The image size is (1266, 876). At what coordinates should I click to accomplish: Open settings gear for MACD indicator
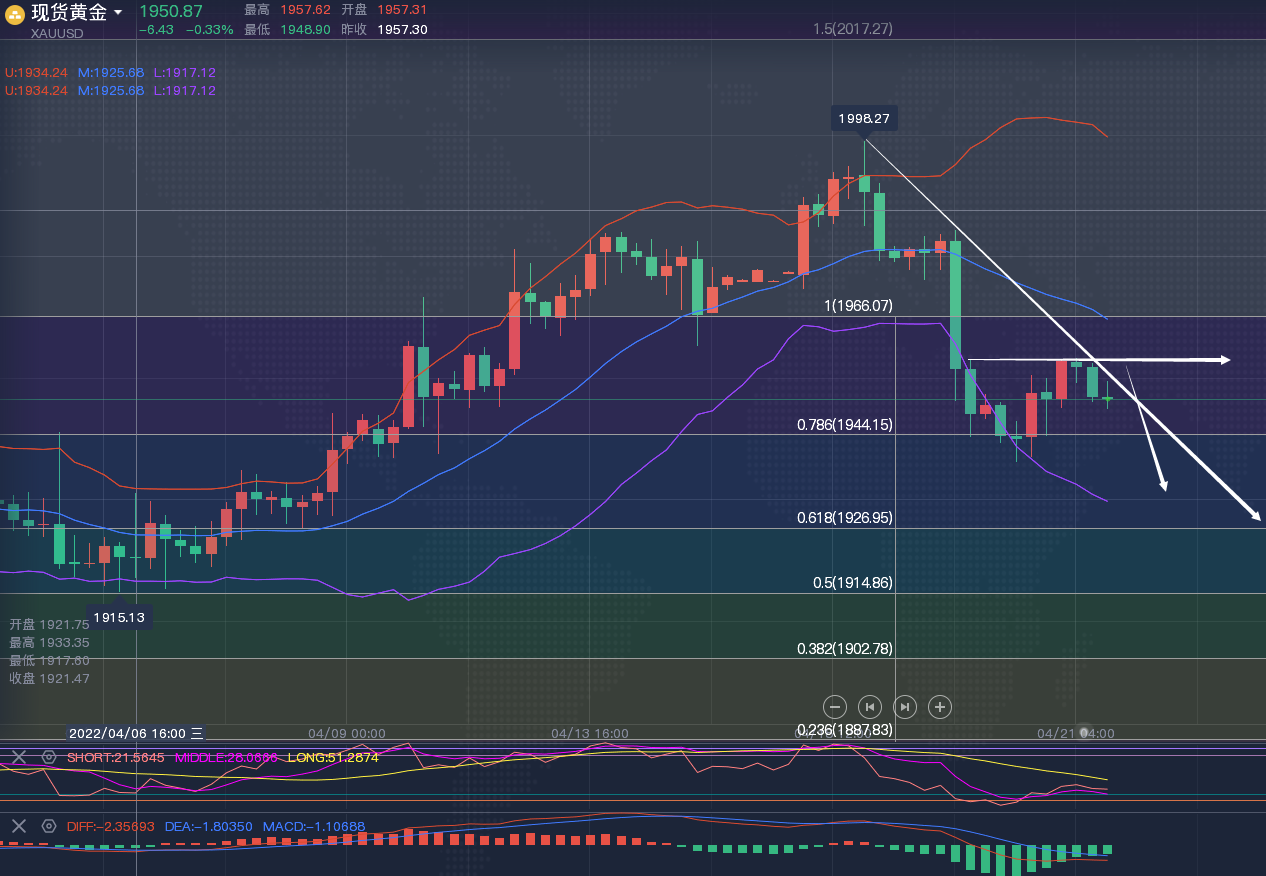click(x=48, y=826)
